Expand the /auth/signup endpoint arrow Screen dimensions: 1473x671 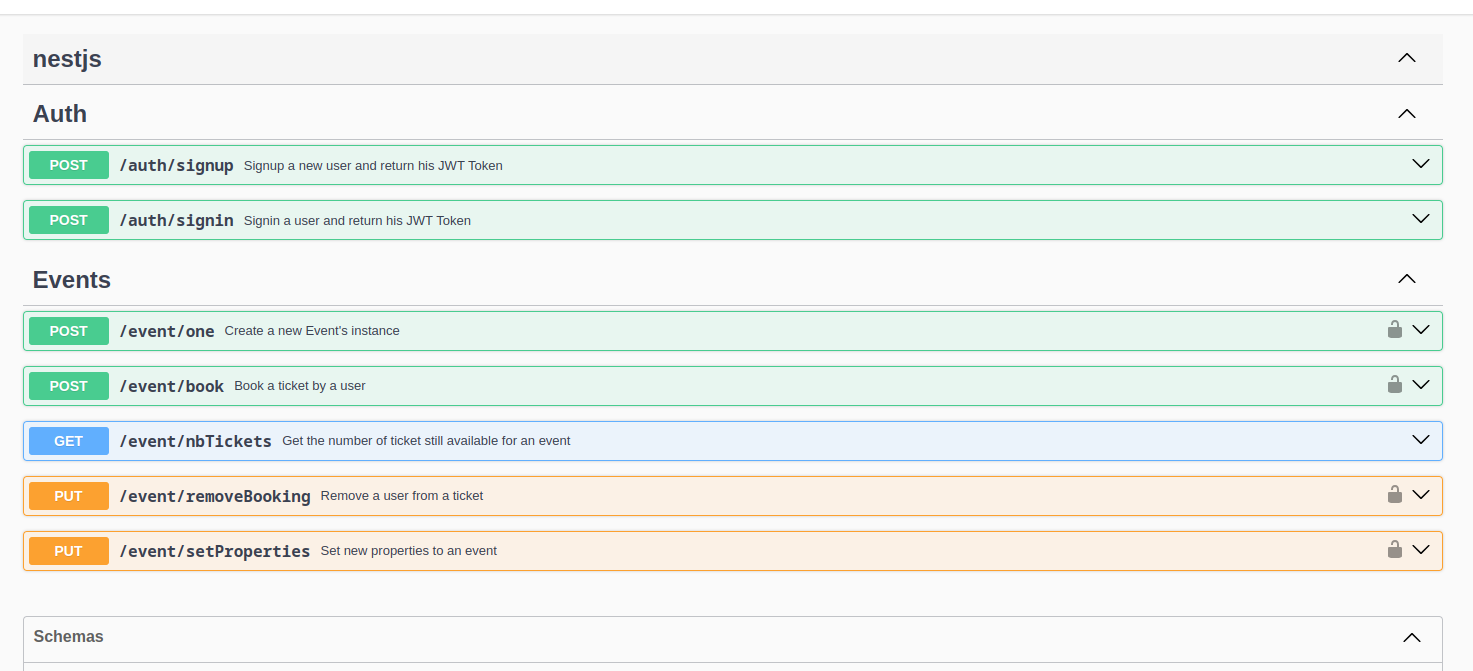pos(1420,164)
